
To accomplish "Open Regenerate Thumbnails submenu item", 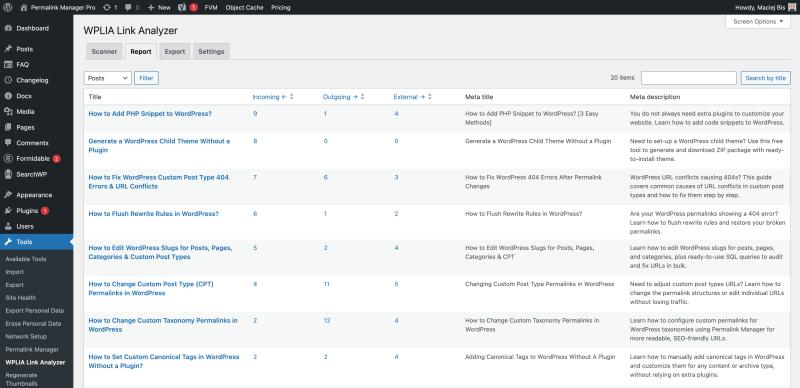I will (21, 379).
